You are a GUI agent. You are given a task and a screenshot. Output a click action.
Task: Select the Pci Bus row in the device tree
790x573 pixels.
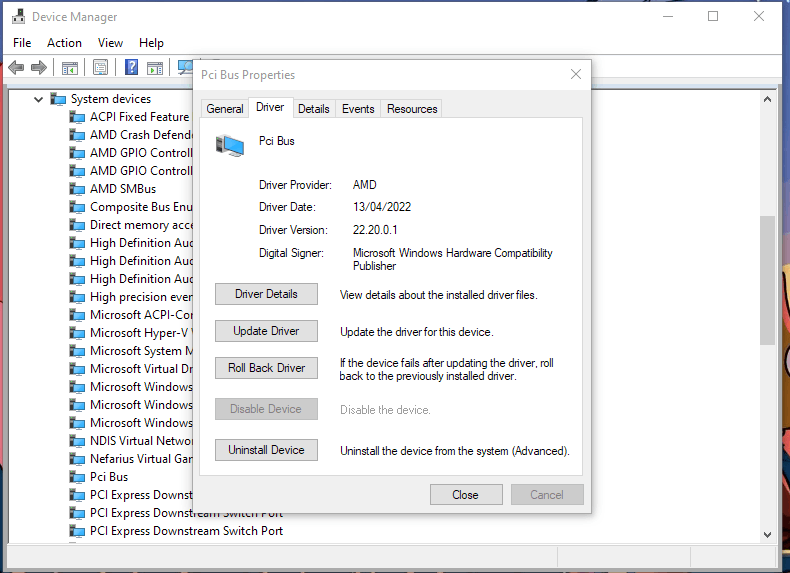[99, 477]
